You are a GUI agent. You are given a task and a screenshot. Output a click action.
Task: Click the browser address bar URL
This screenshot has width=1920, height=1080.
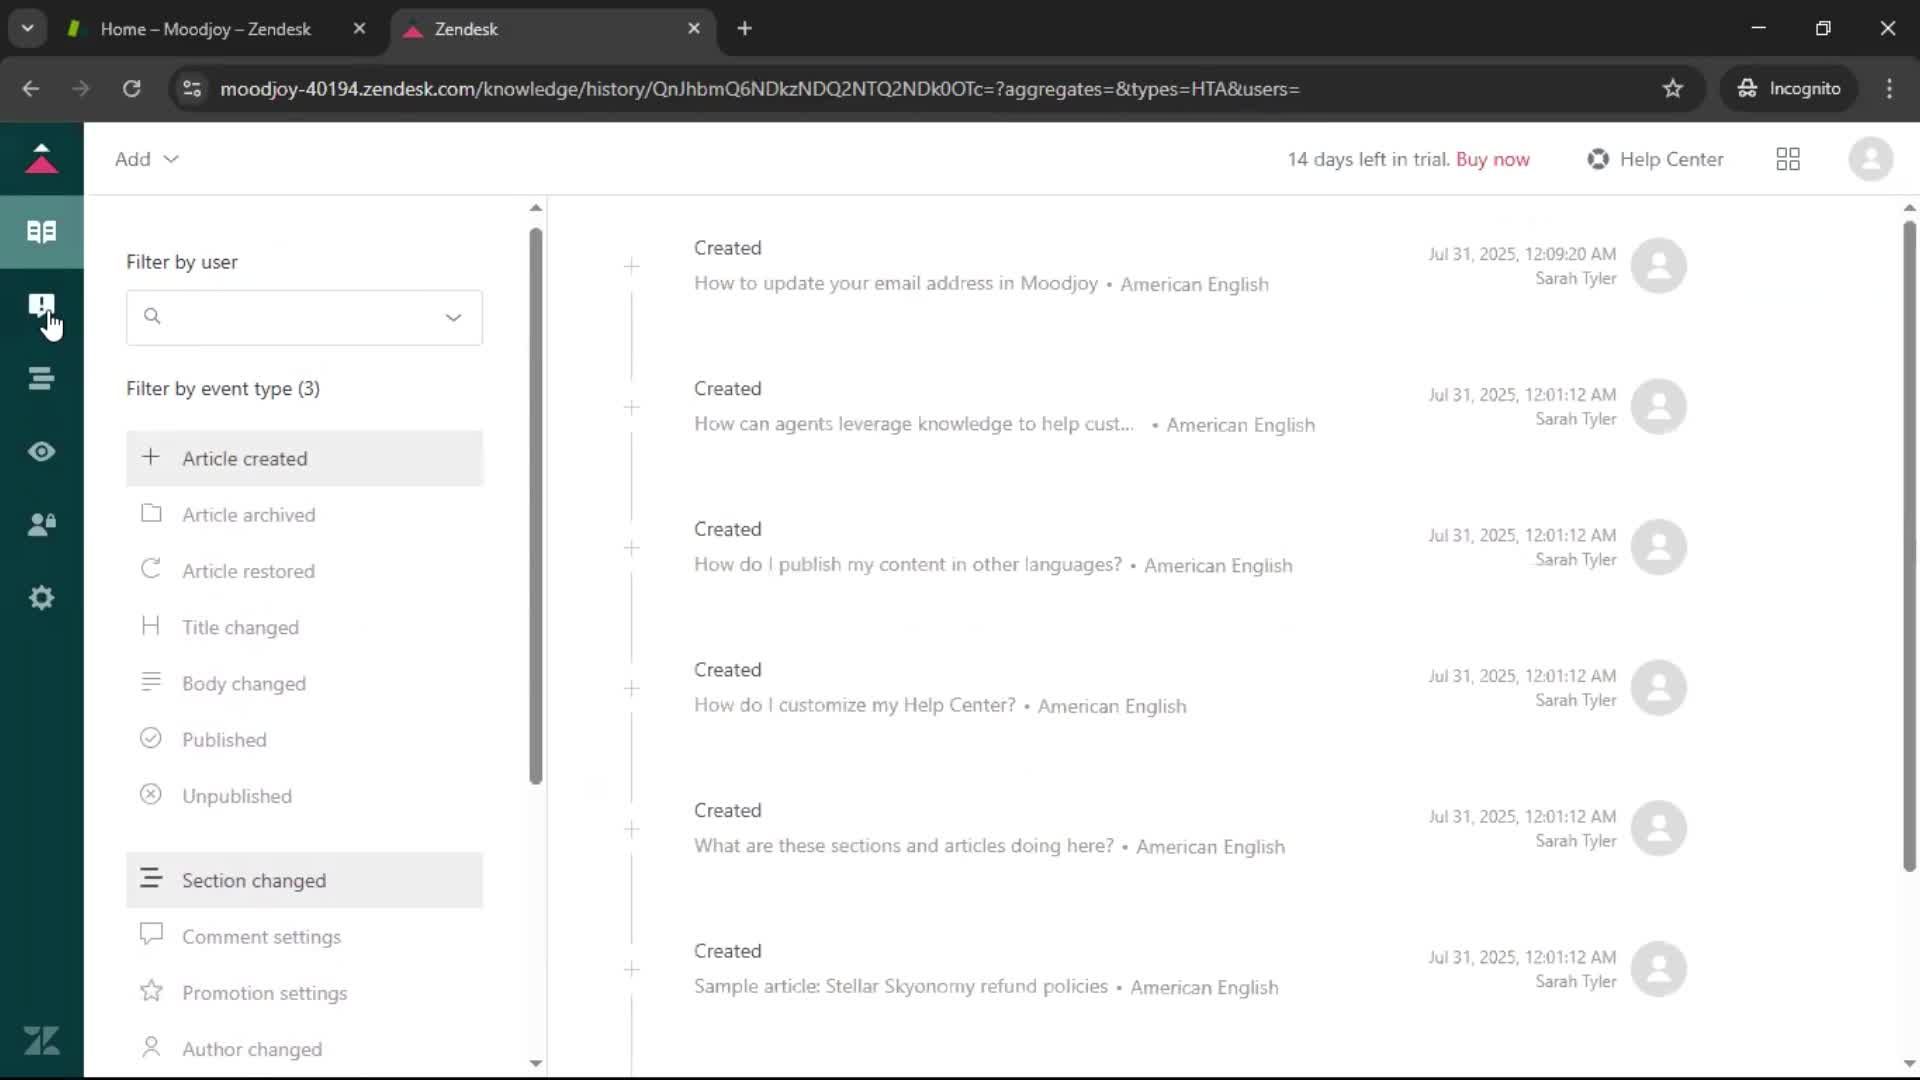point(760,89)
